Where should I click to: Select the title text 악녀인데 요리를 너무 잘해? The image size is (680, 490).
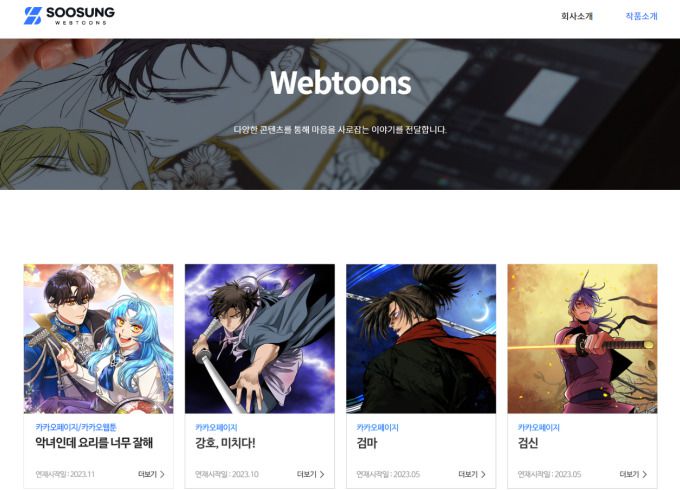point(94,443)
